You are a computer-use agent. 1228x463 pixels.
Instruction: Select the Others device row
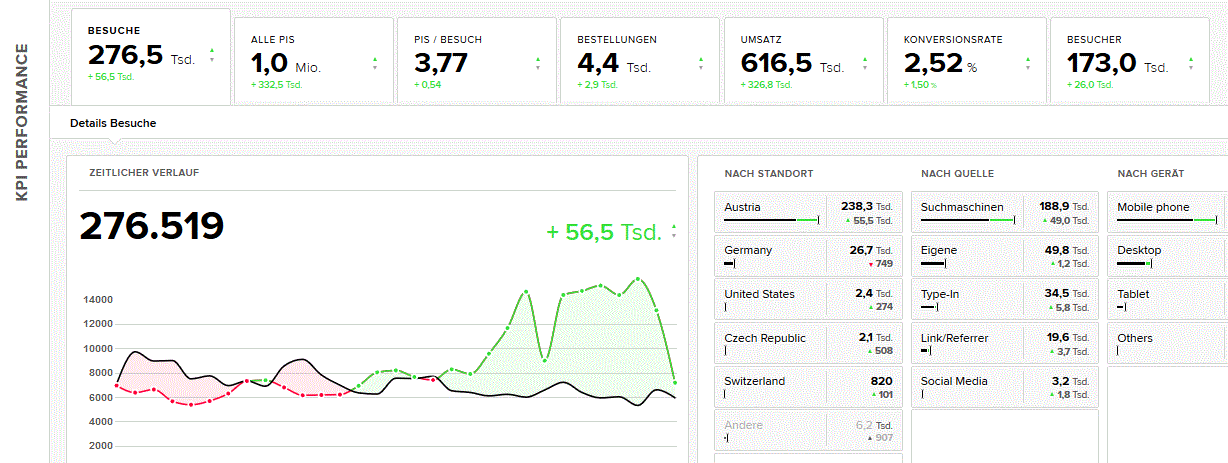pos(1168,344)
